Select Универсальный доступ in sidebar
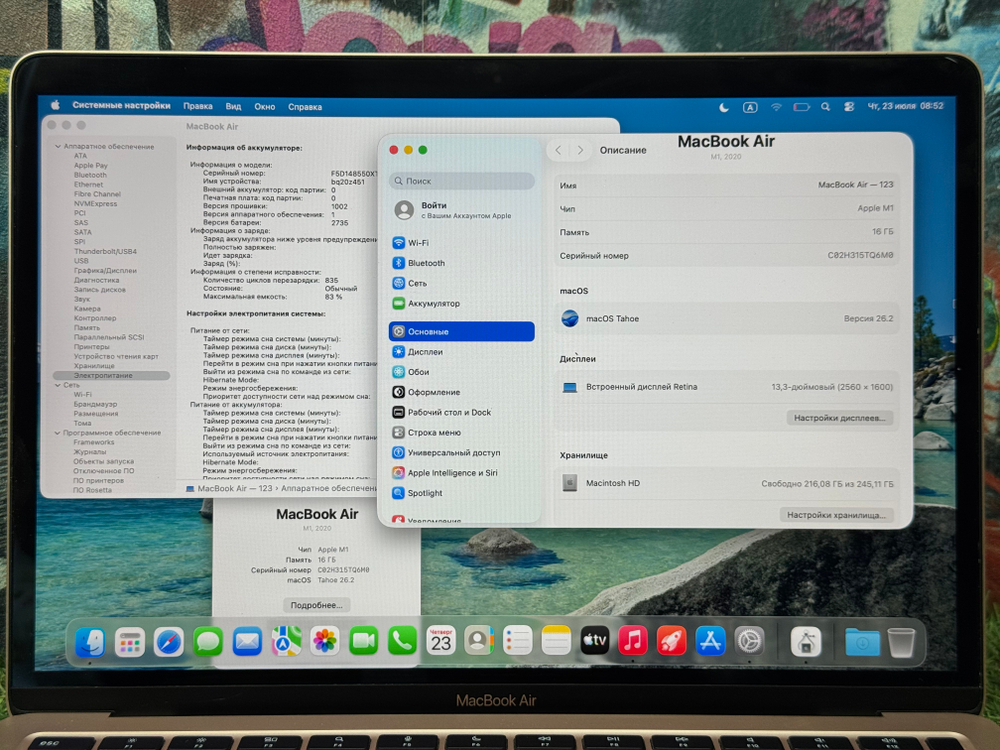Screen dimensions: 1000x750 pos(462,453)
